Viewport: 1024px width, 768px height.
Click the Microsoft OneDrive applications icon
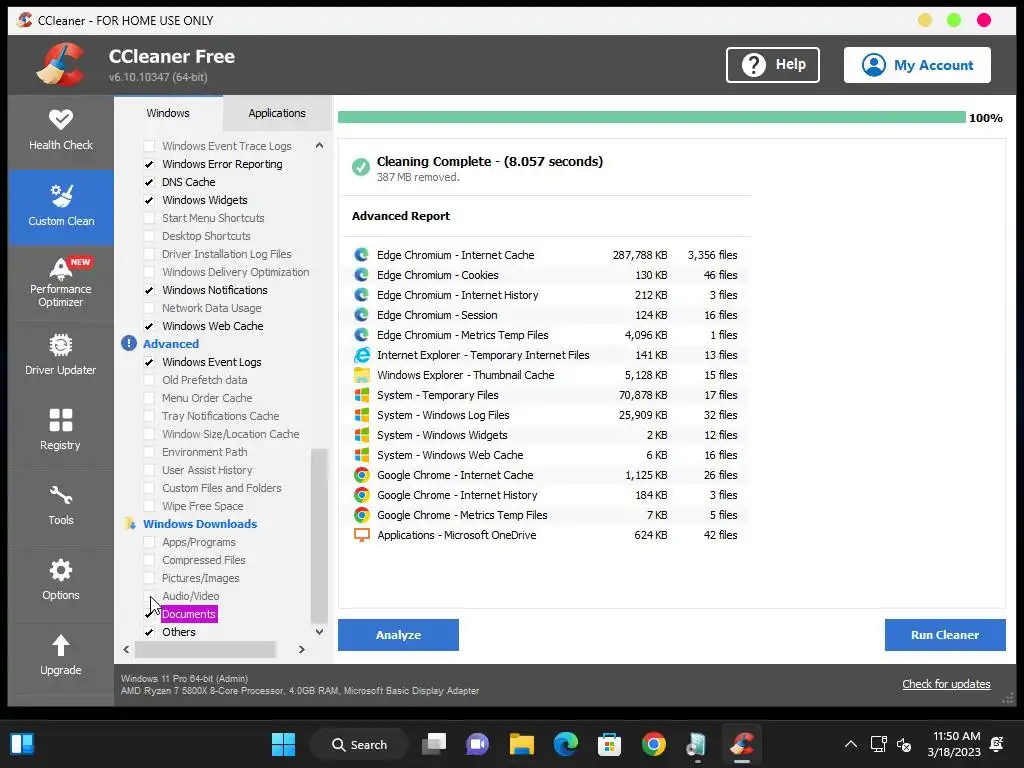(x=361, y=535)
